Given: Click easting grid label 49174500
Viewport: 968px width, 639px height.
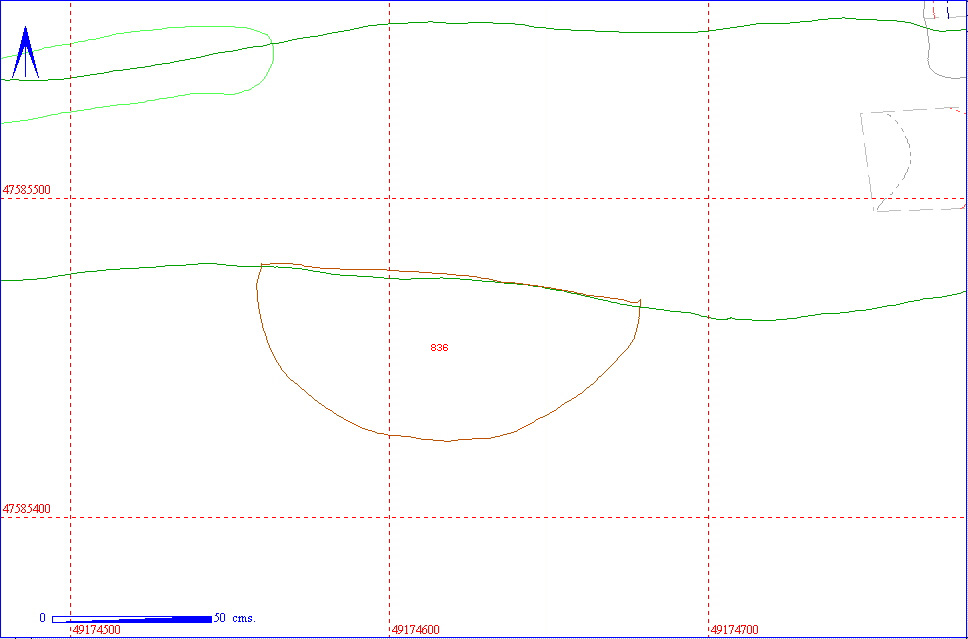Looking at the screenshot, I should pyautogui.click(x=97, y=630).
